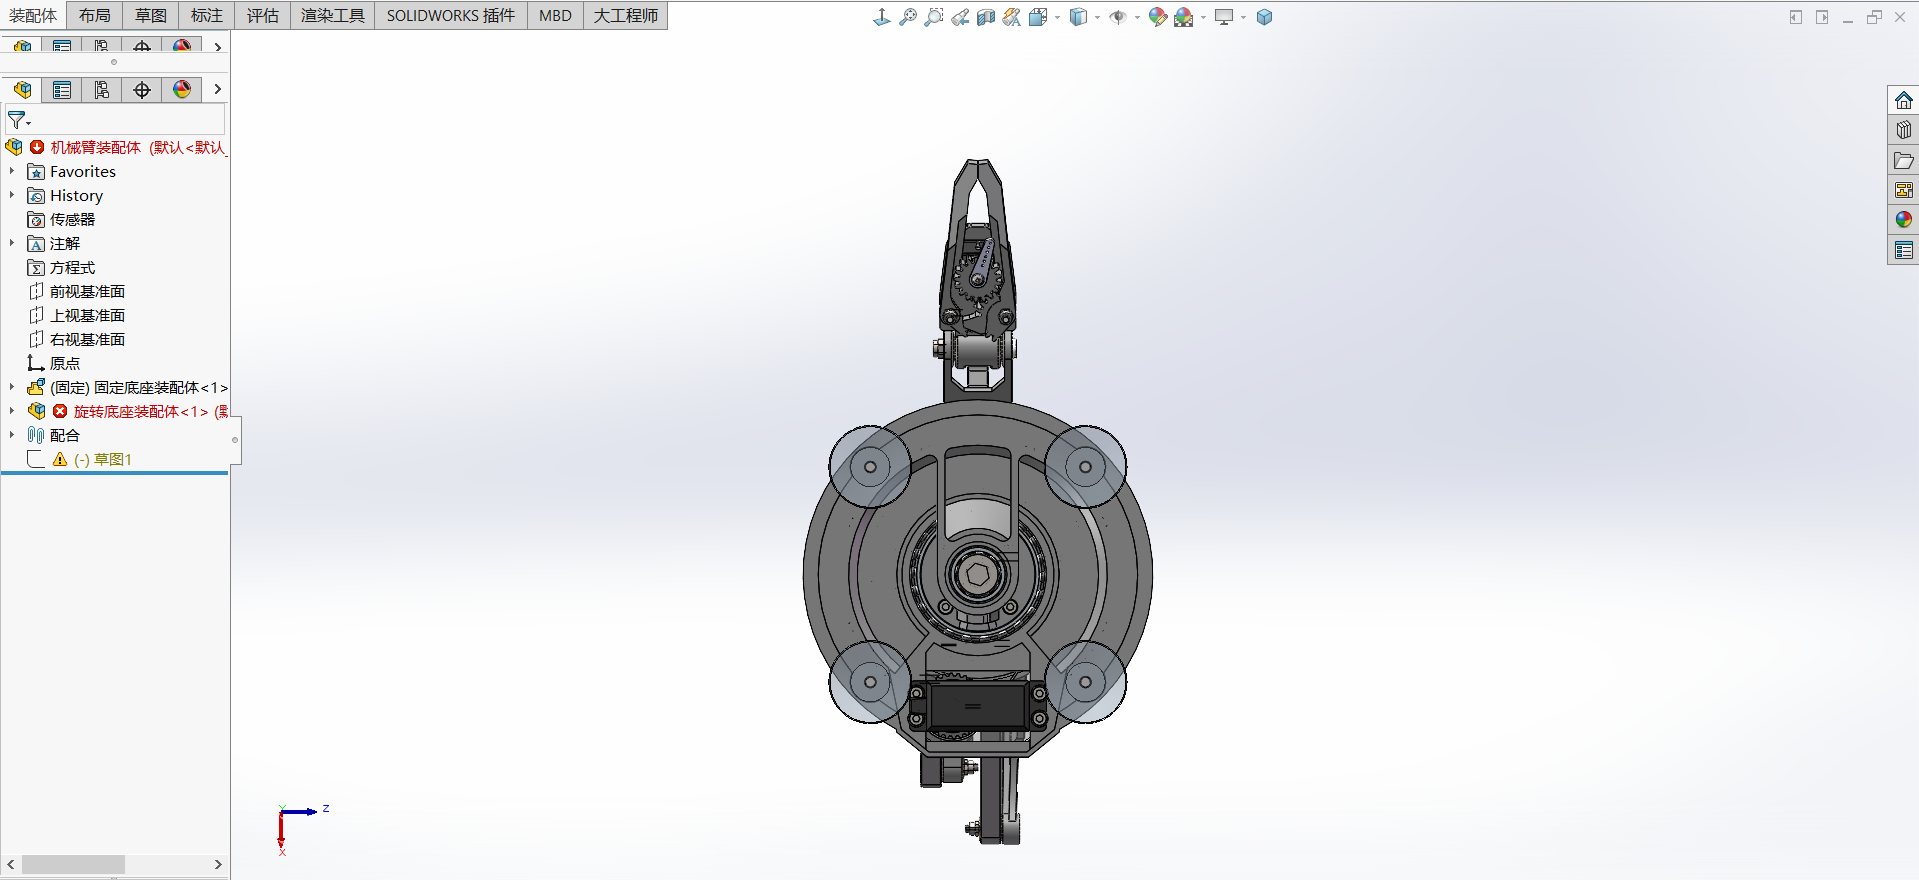This screenshot has width=1919, height=880.
Task: Expand the 旋转底座装配体<1> component
Action: tap(12, 411)
